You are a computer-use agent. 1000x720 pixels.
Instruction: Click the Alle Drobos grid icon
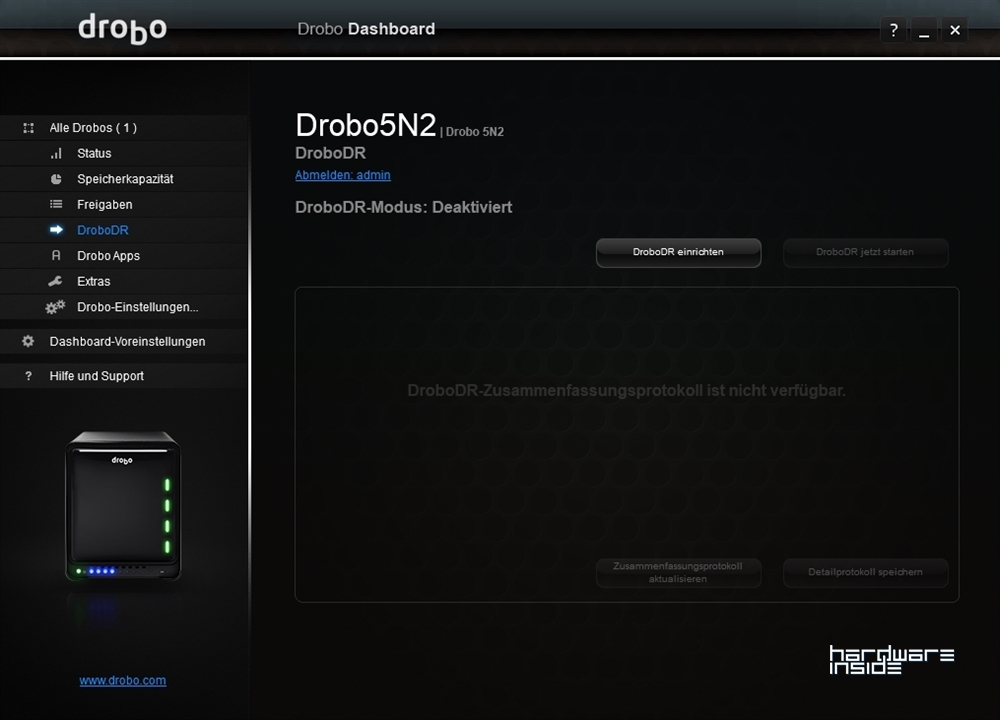(x=29, y=128)
